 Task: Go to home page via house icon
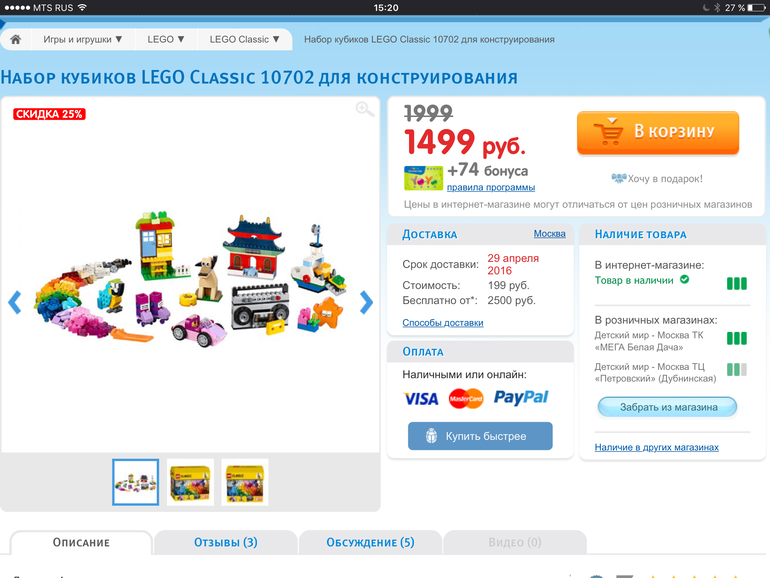[x=16, y=40]
